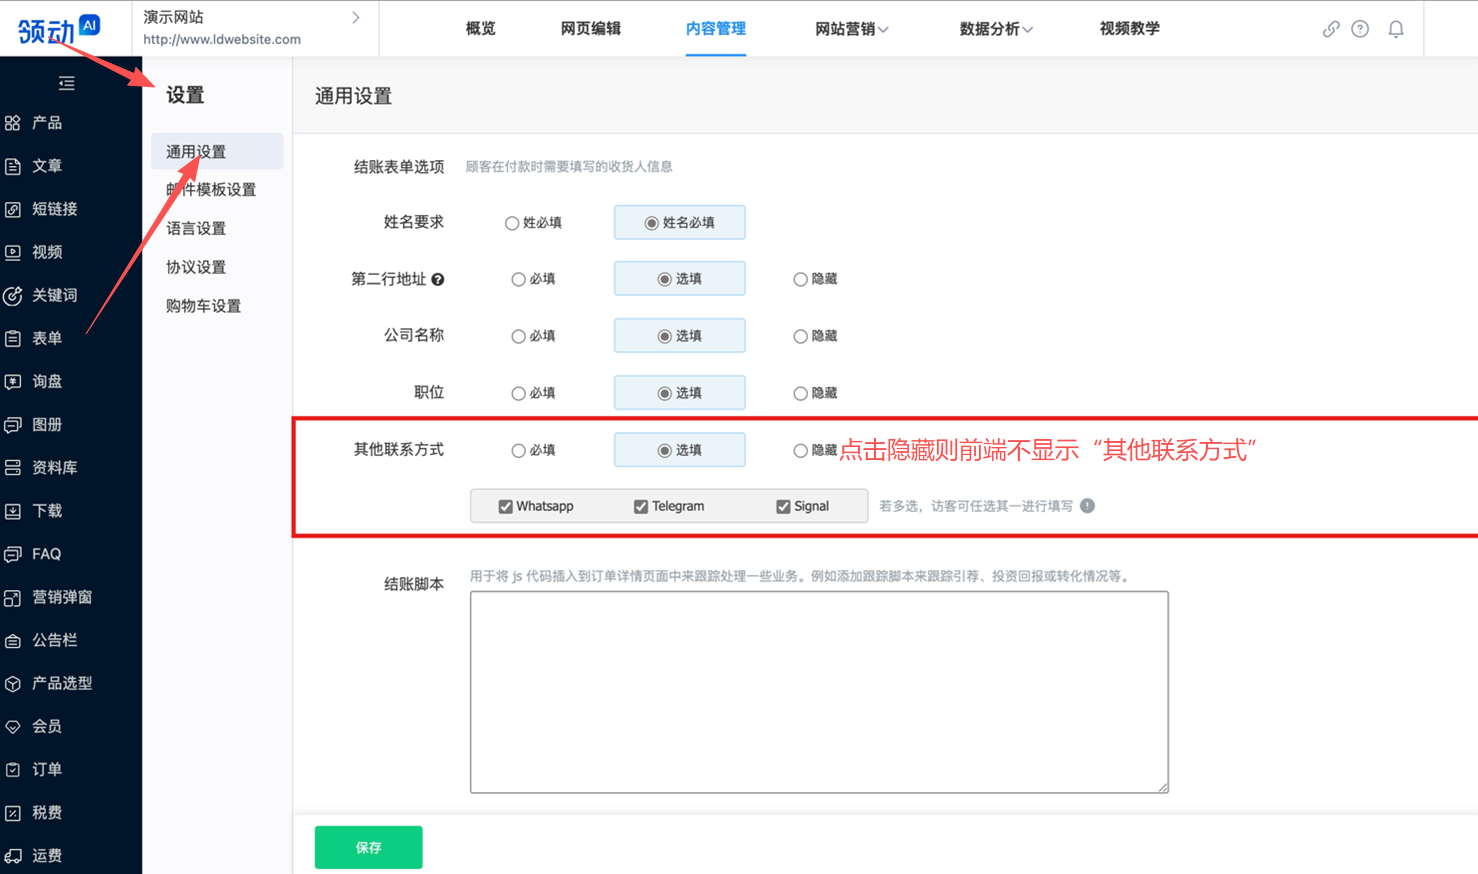Image resolution: width=1478 pixels, height=874 pixels.
Task: Click the 保存 button
Action: click(368, 846)
